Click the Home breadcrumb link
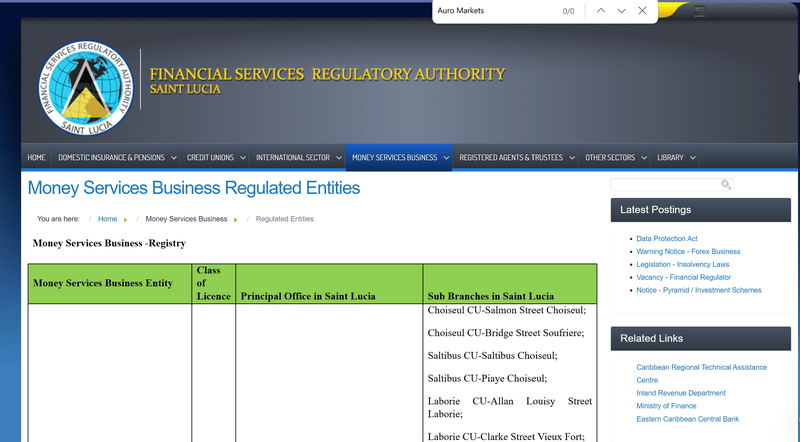Image resolution: width=800 pixels, height=442 pixels. [x=107, y=218]
